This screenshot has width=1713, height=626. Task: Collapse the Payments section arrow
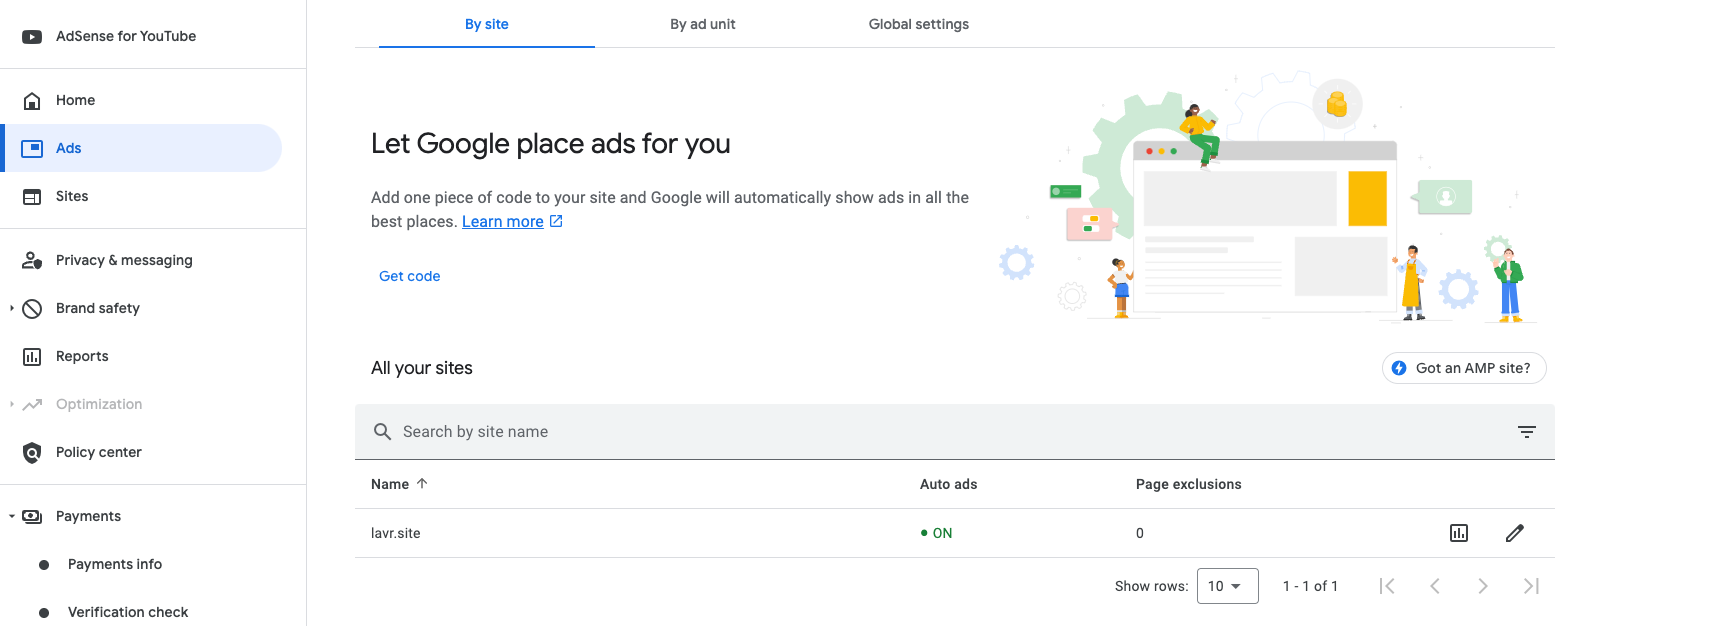[x=12, y=517]
